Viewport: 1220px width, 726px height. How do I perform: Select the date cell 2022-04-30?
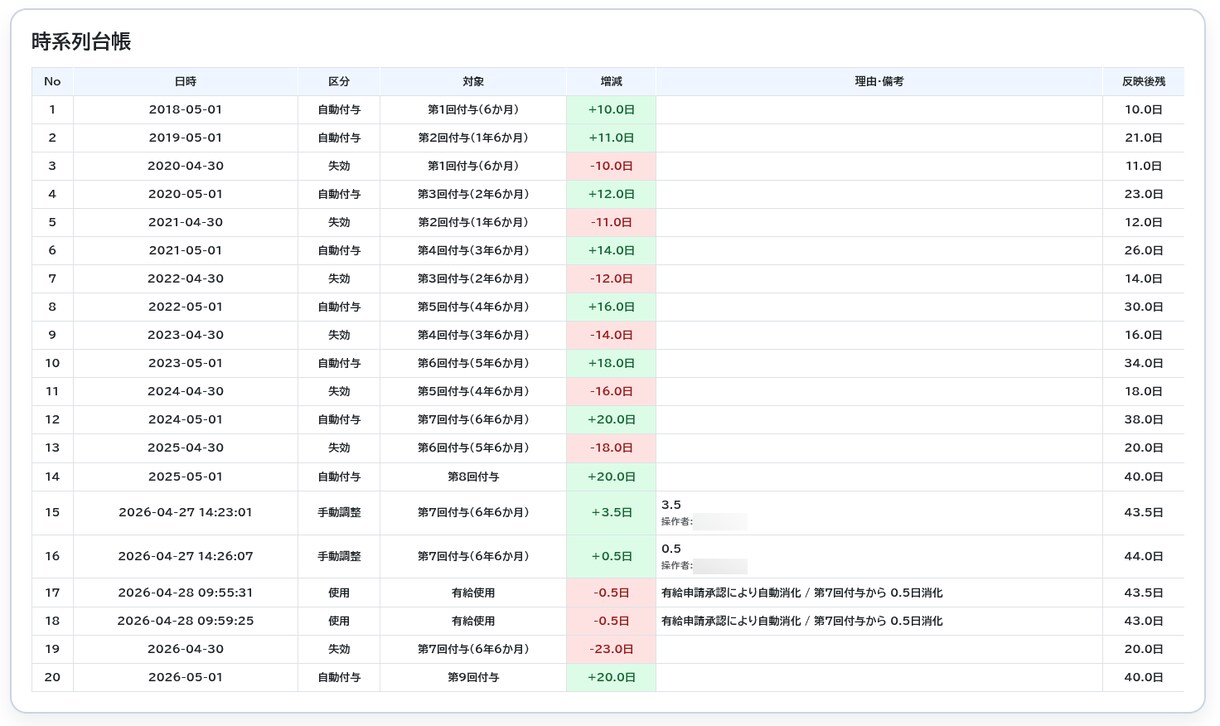point(185,279)
